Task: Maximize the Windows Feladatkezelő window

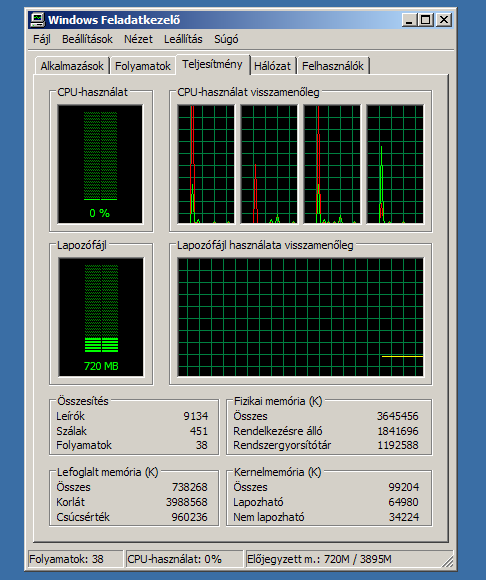Action: pos(425,20)
